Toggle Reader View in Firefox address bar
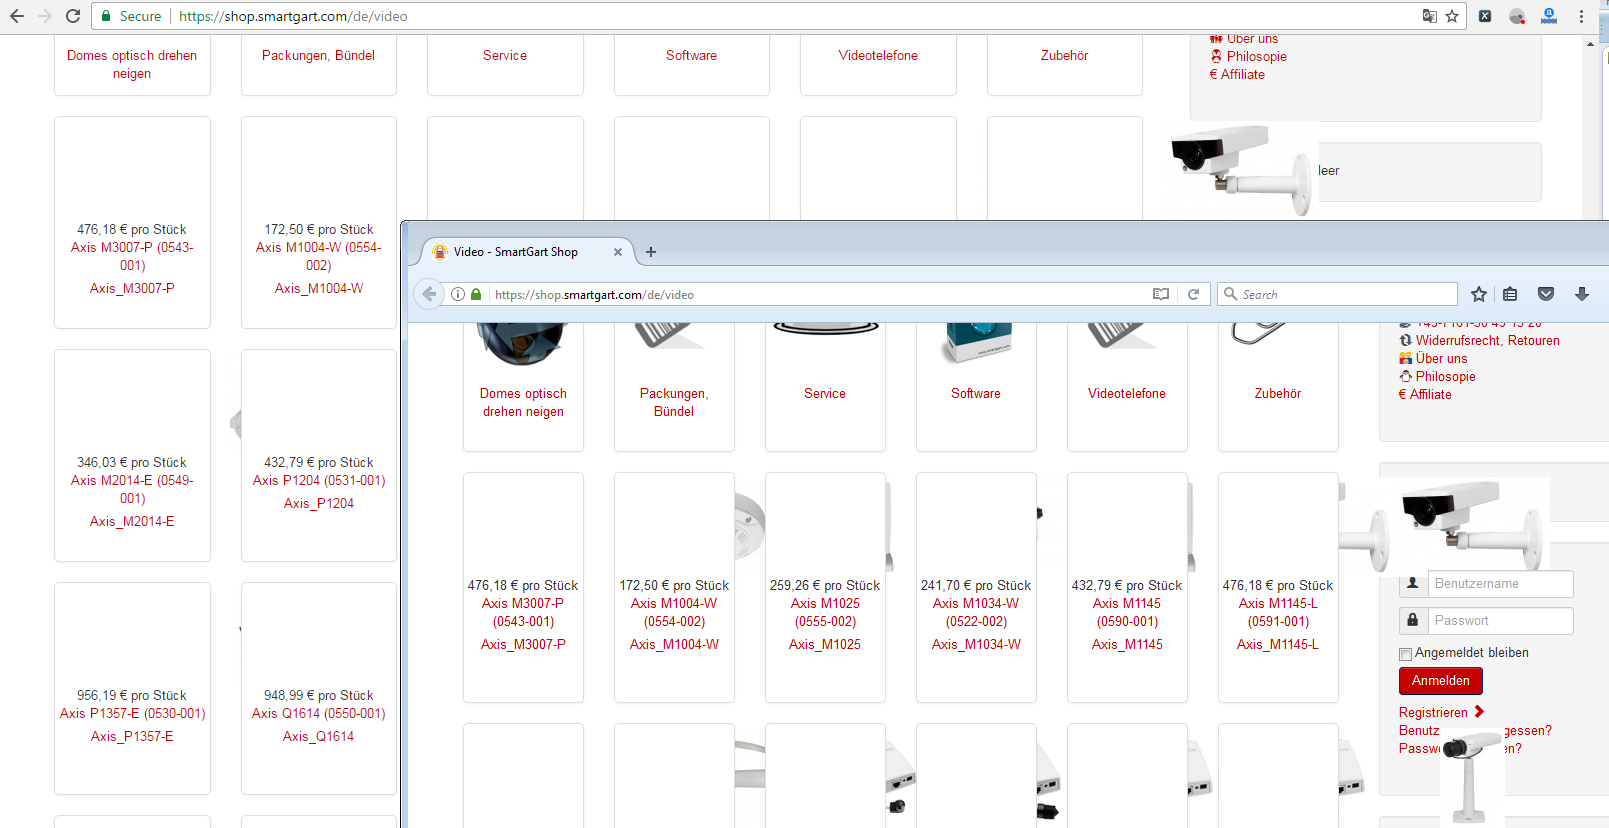The height and width of the screenshot is (828, 1609). coord(1161,294)
